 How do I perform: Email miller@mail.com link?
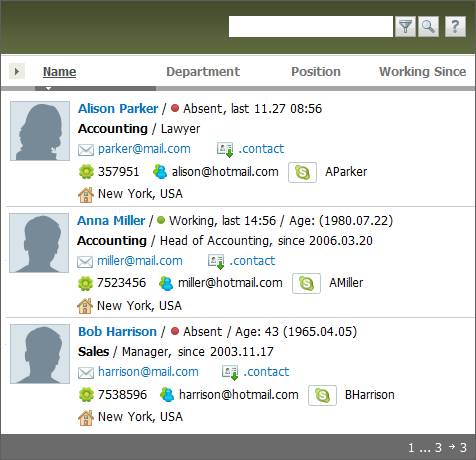140,261
